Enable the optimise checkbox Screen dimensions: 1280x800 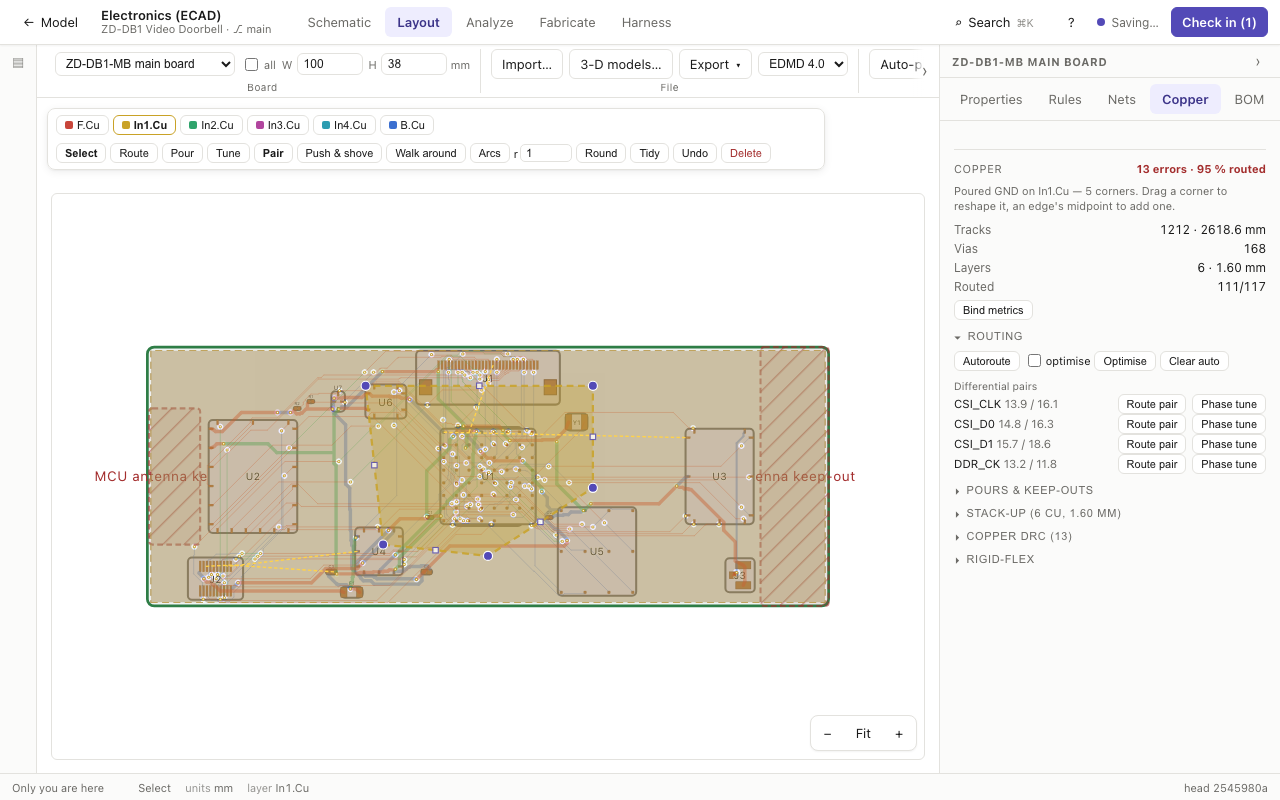pyautogui.click(x=1035, y=361)
